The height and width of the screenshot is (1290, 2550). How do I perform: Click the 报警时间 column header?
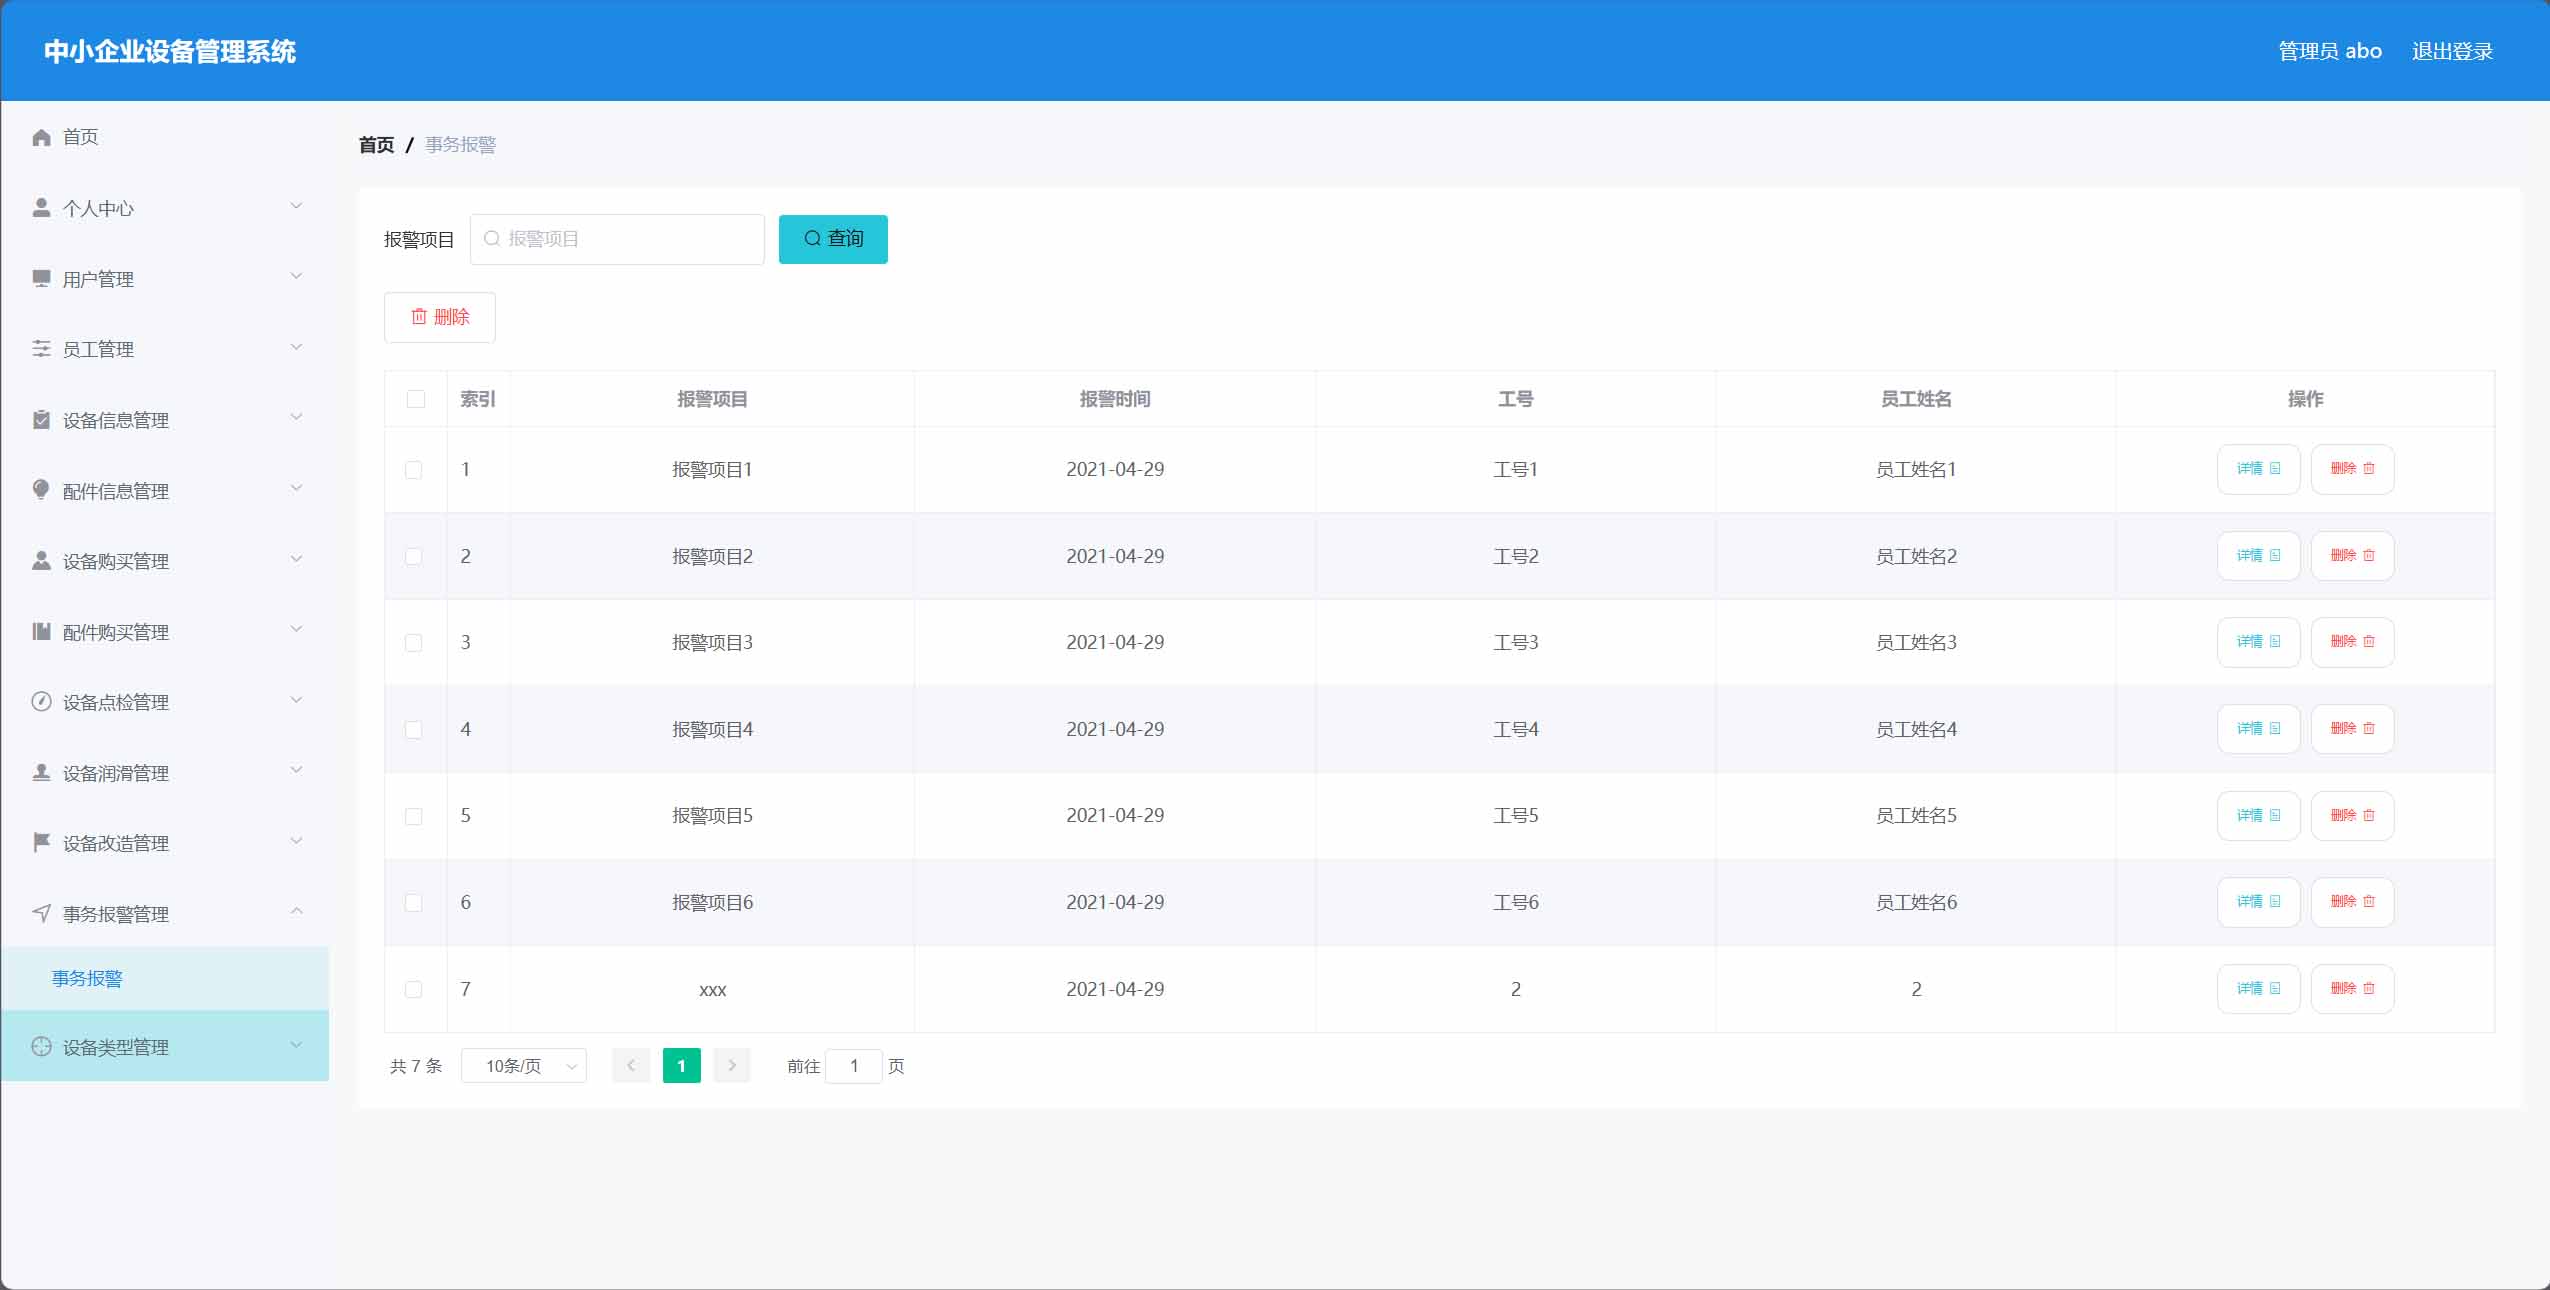coord(1115,399)
